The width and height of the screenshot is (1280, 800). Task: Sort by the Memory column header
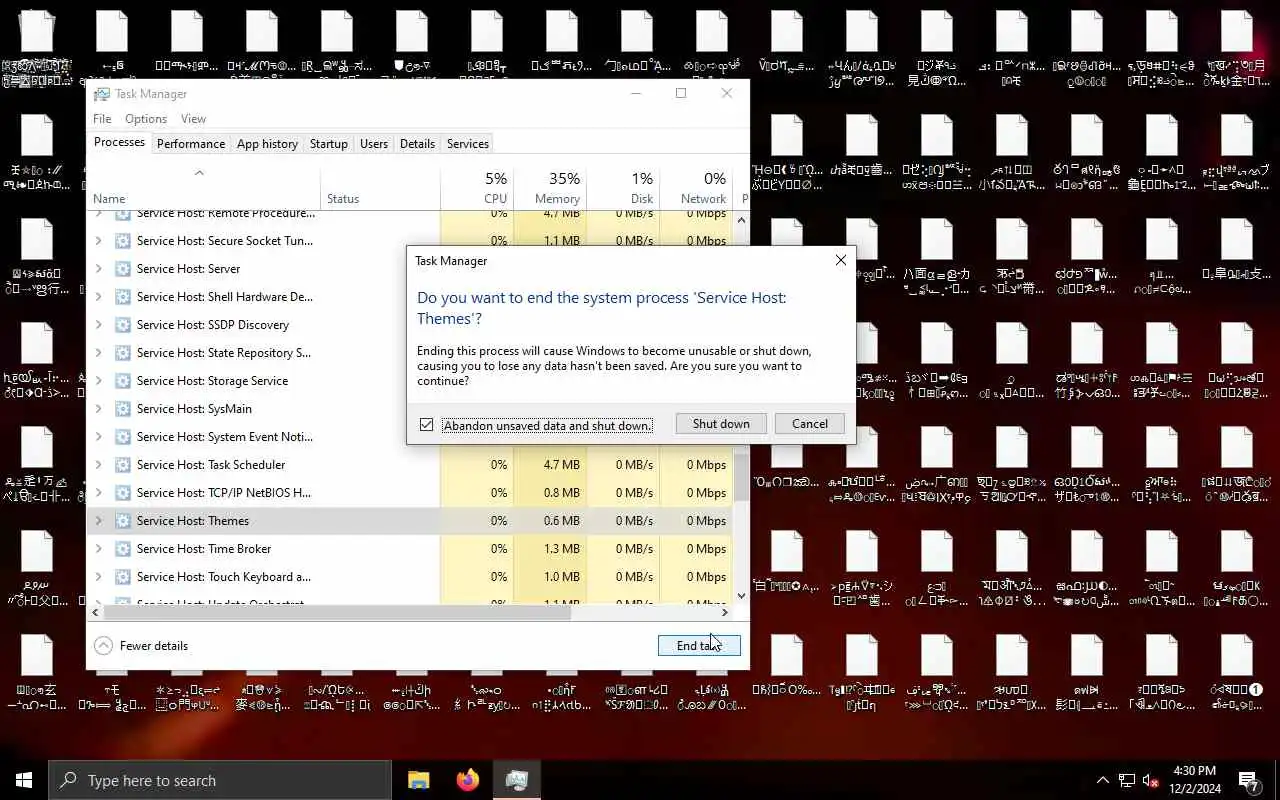point(550,187)
